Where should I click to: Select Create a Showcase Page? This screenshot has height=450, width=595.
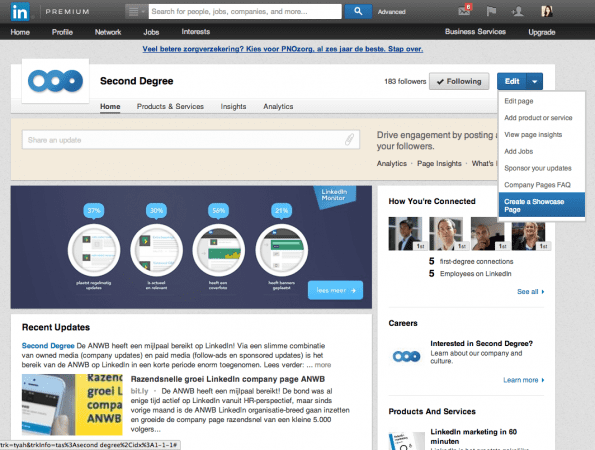click(x=541, y=205)
